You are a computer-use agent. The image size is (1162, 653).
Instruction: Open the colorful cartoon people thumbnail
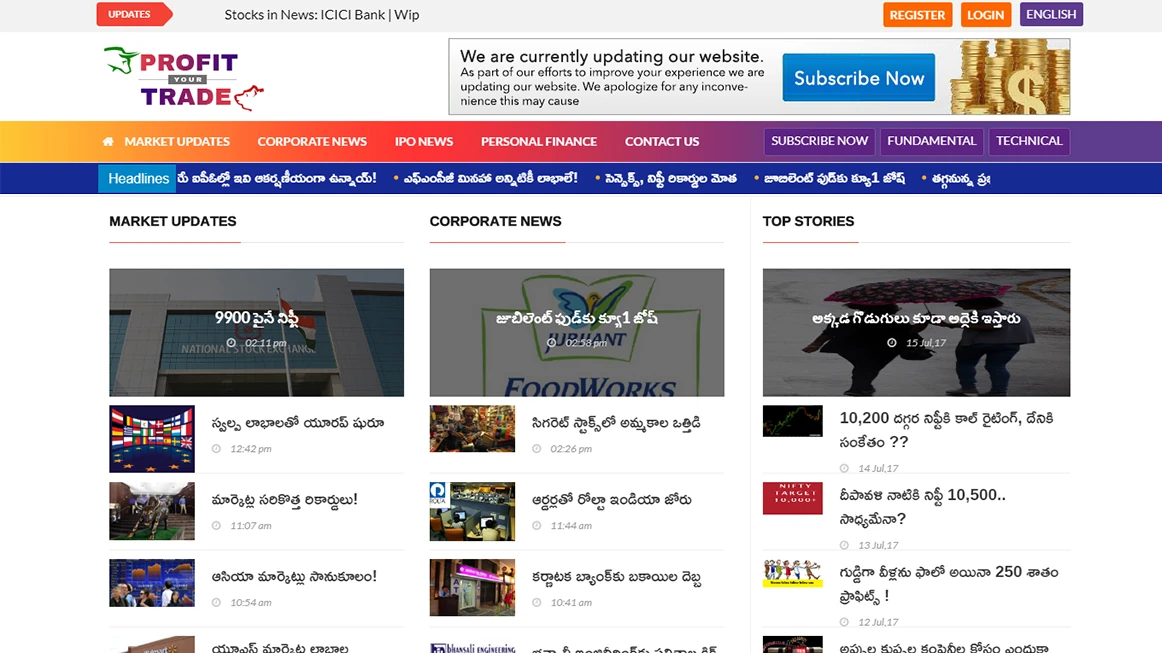pyautogui.click(x=792, y=573)
